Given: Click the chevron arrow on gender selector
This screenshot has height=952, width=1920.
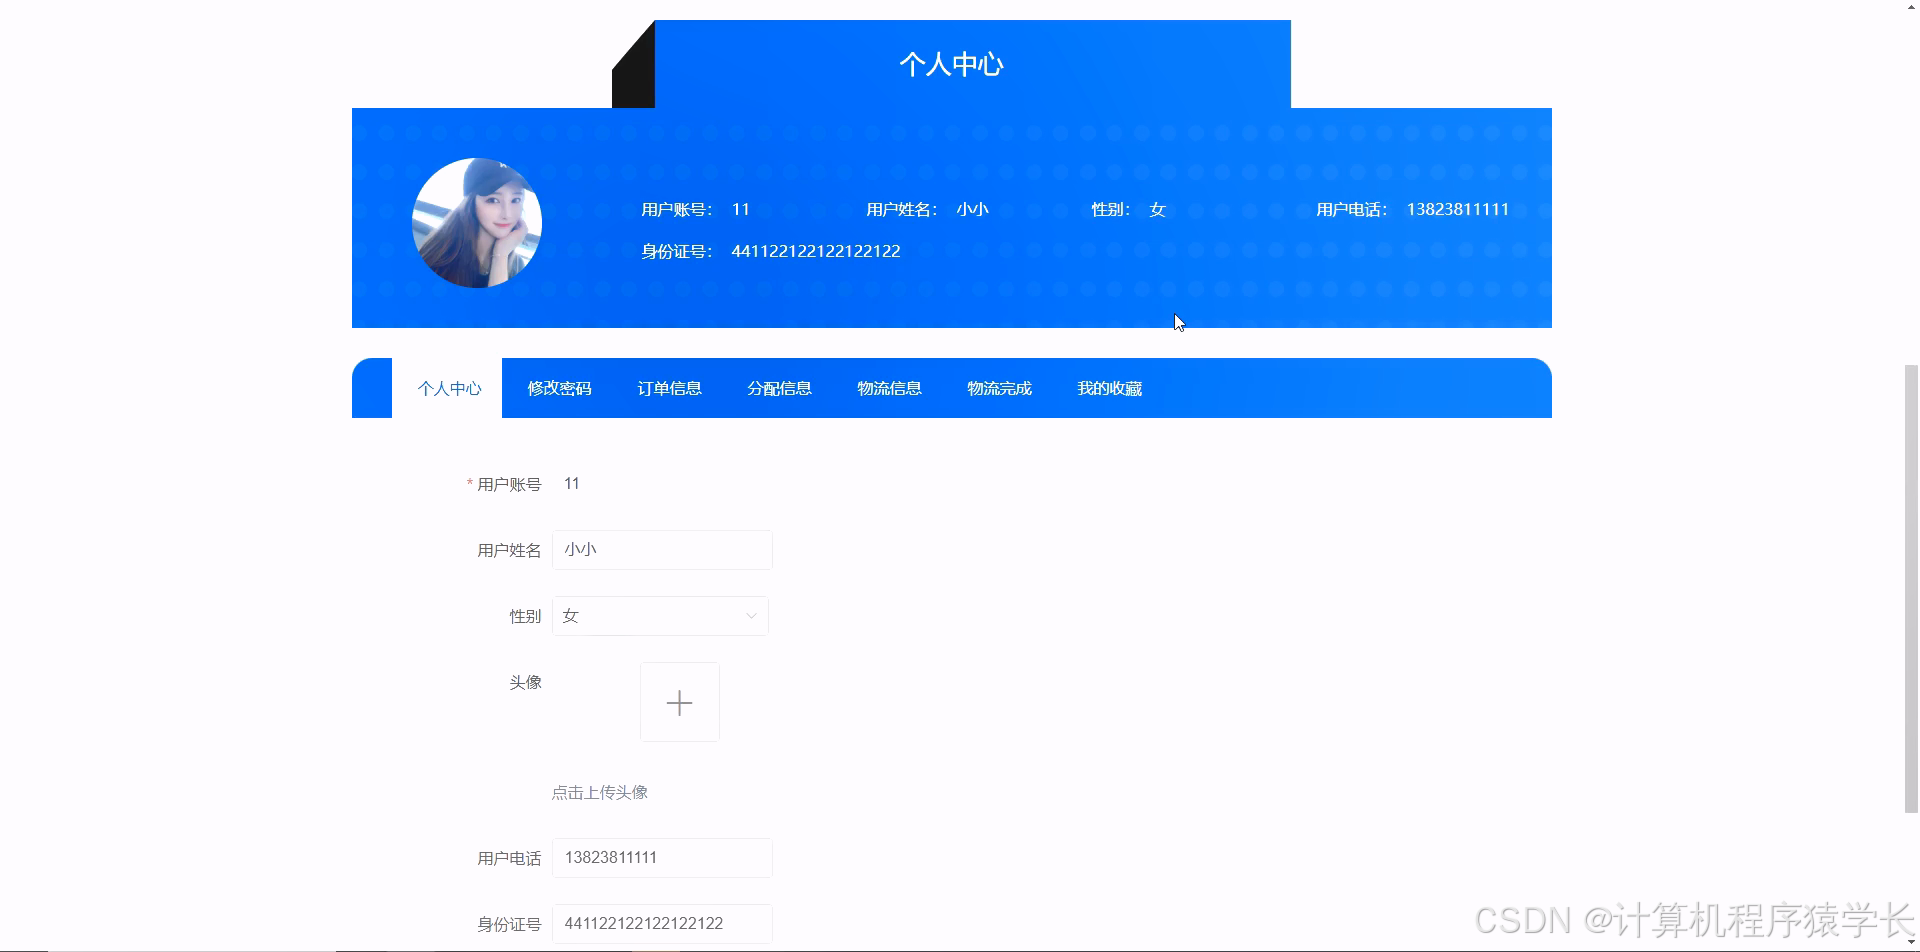Looking at the screenshot, I should click(751, 615).
